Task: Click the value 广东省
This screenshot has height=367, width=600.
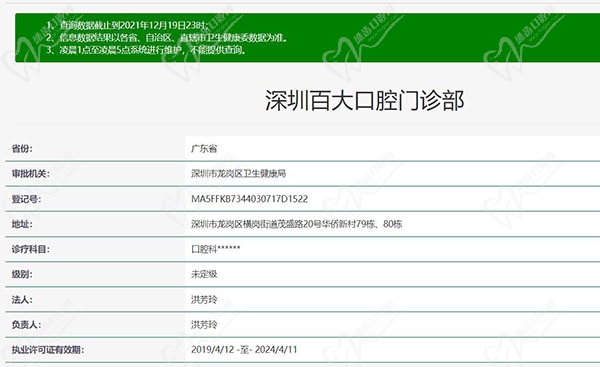Action: pyautogui.click(x=204, y=148)
